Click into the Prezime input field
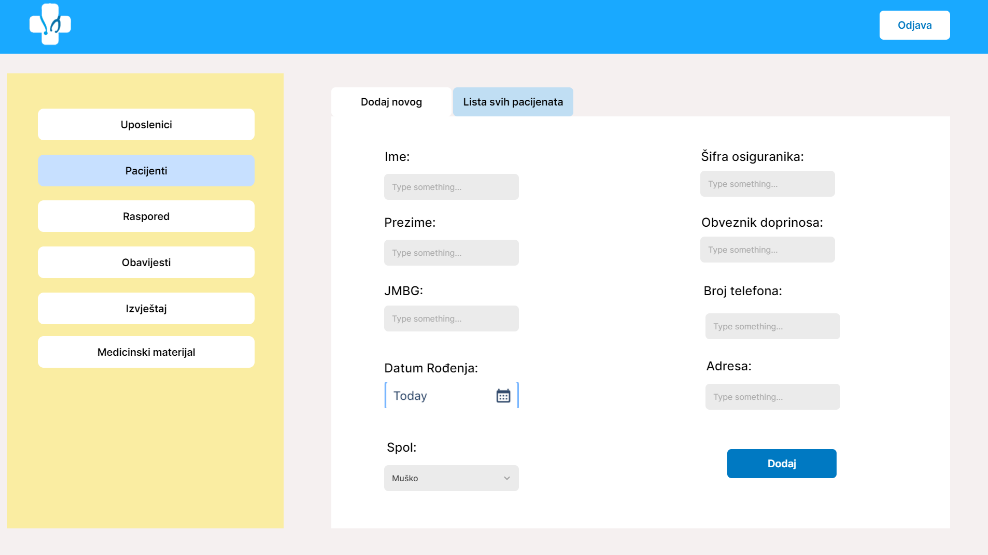Viewport: 988px width, 555px height. pyautogui.click(x=451, y=253)
